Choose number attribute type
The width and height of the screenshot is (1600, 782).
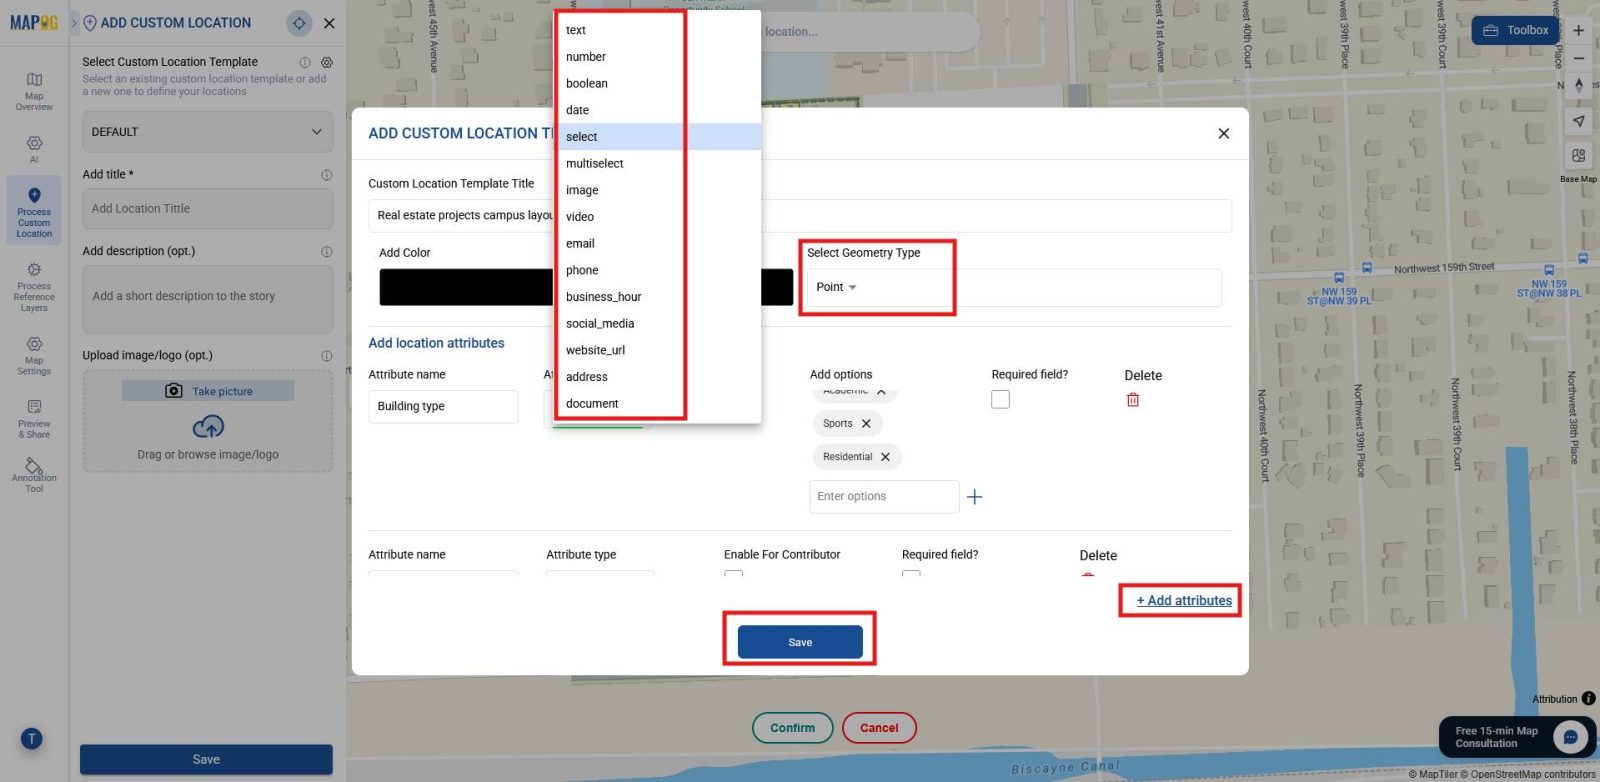pyautogui.click(x=658, y=57)
